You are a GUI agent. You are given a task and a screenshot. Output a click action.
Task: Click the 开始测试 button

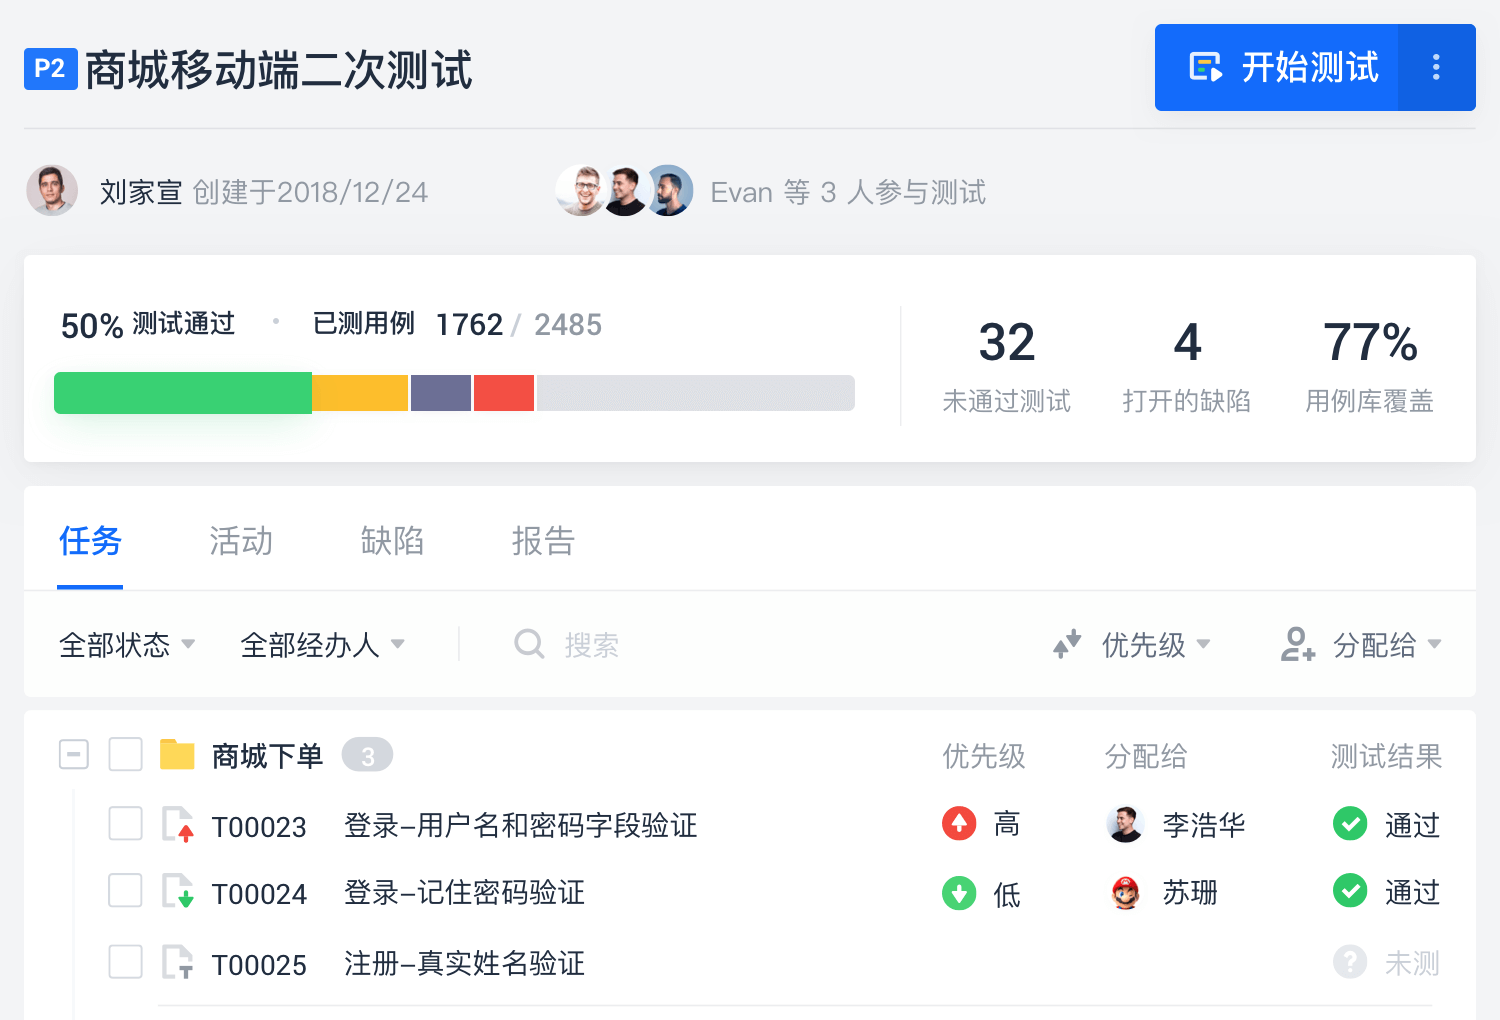click(1276, 67)
